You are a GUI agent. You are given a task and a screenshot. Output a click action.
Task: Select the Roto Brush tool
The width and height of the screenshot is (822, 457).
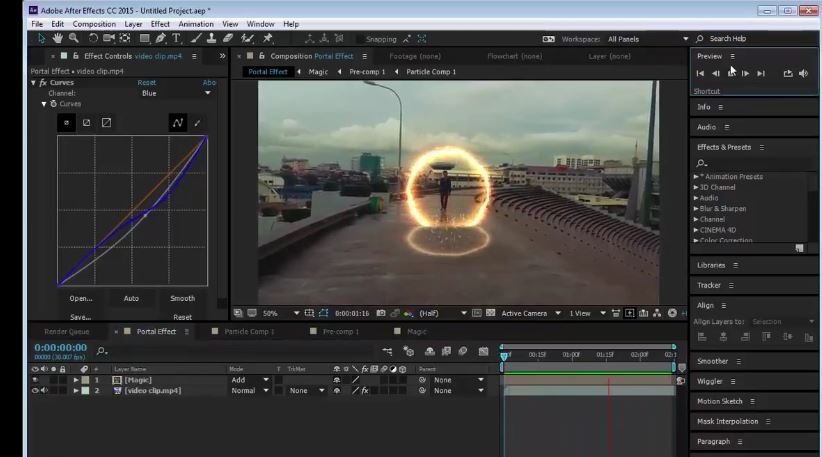(247, 38)
